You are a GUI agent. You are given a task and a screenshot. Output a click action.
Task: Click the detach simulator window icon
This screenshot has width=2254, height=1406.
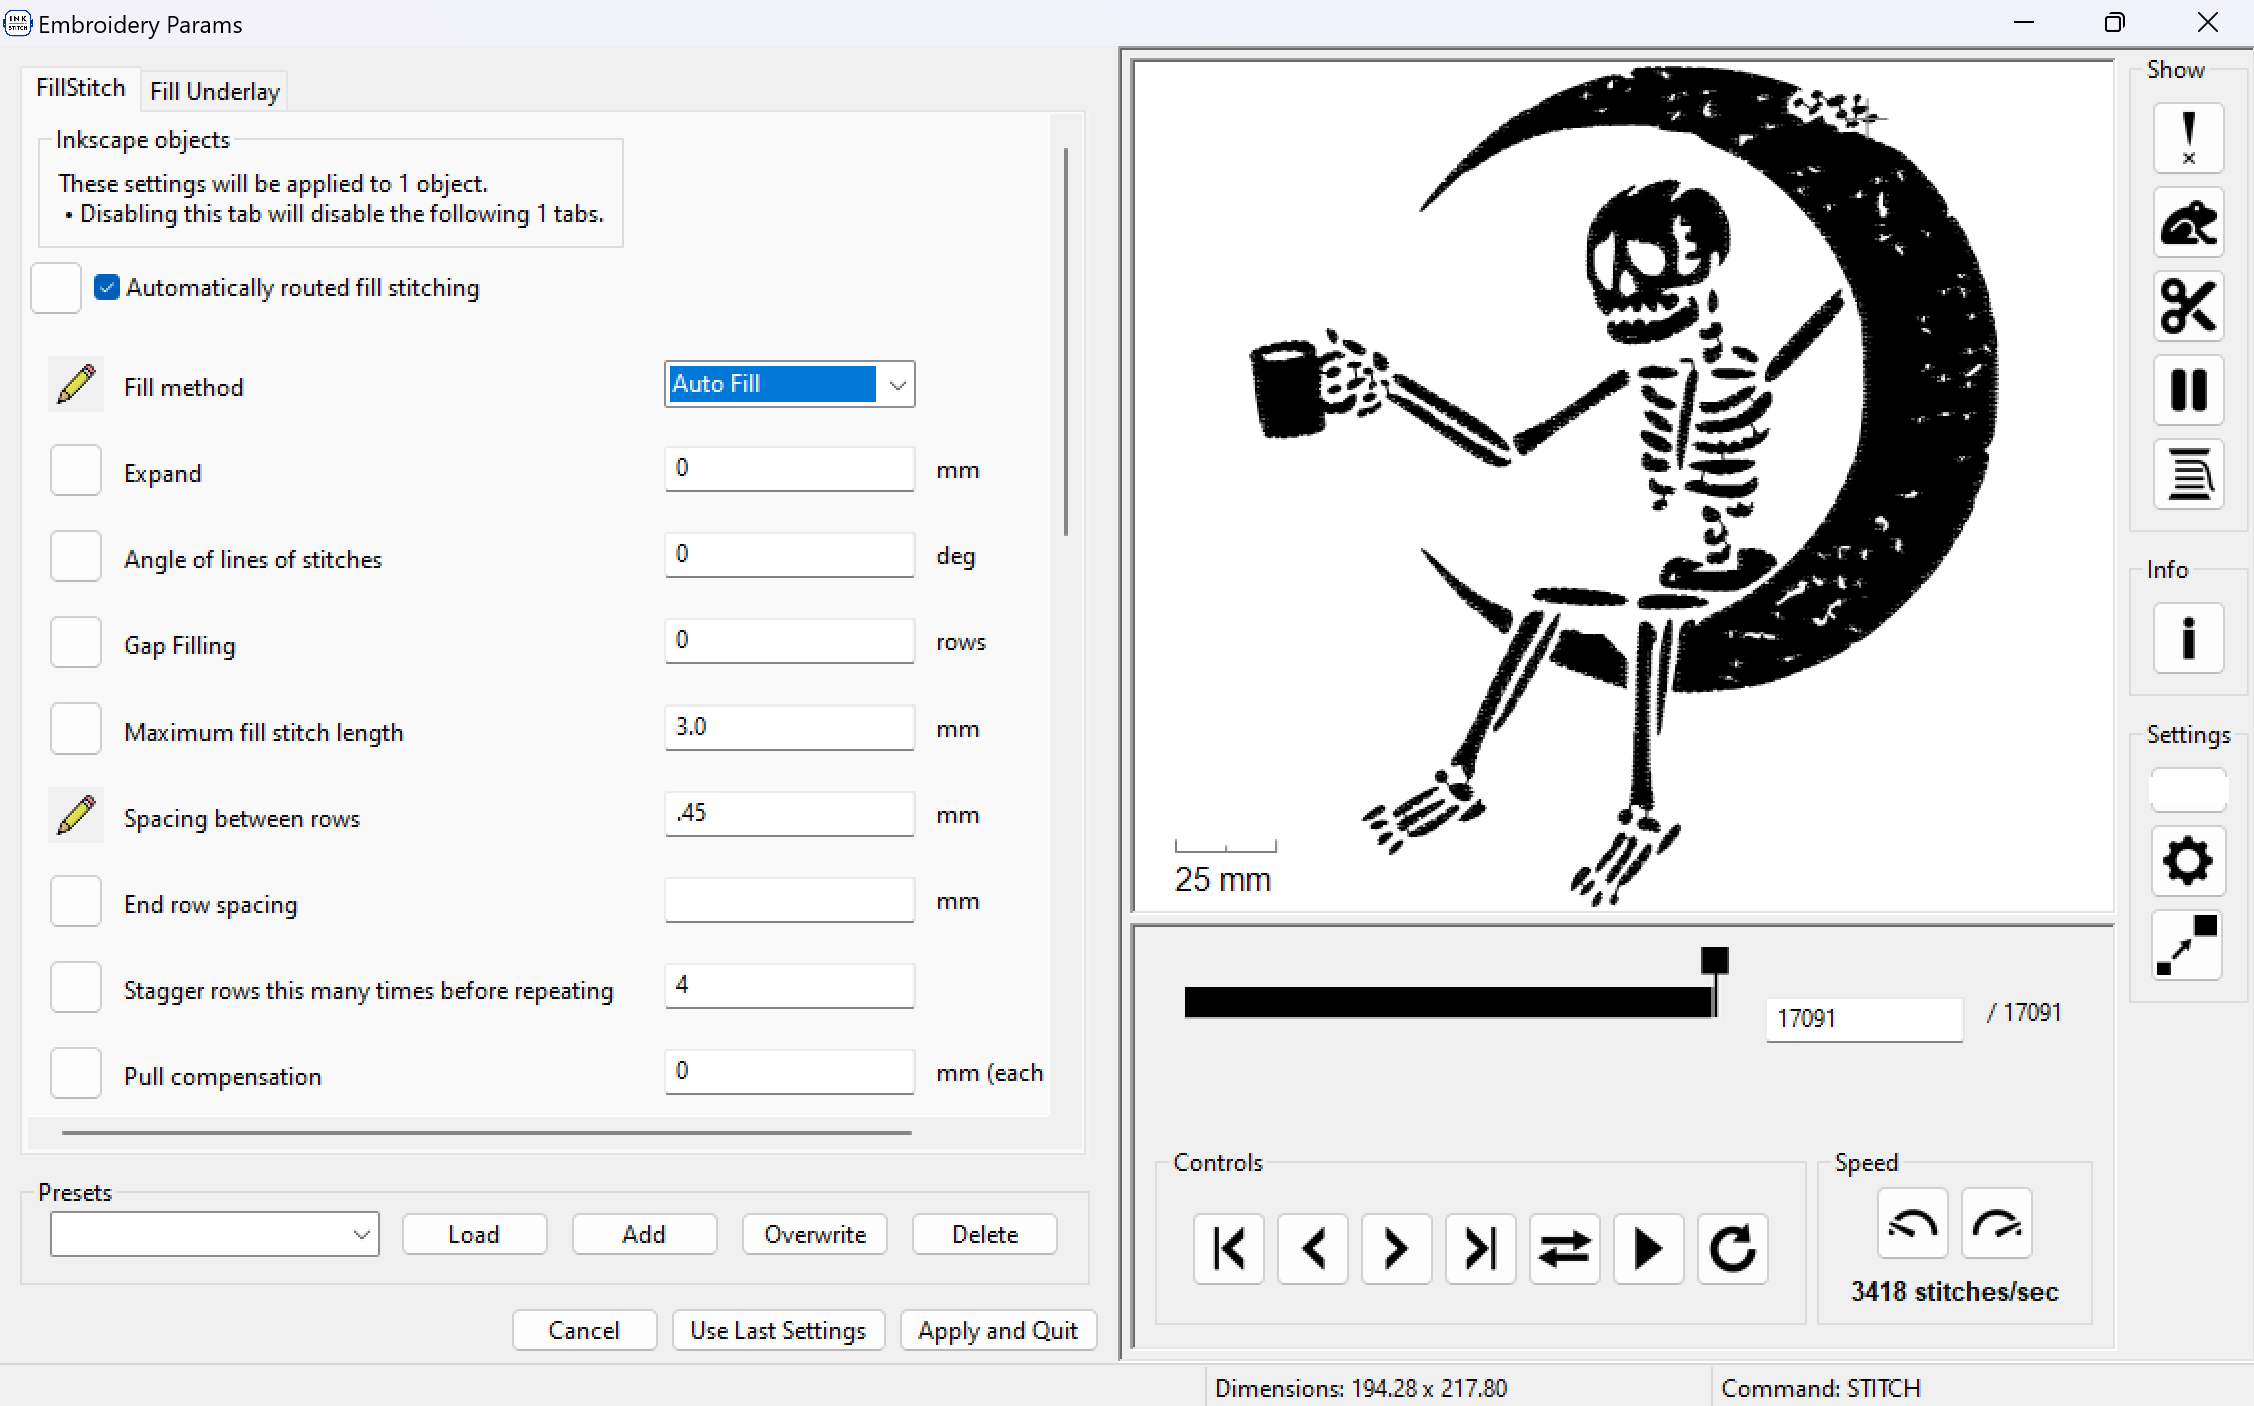[x=2188, y=945]
